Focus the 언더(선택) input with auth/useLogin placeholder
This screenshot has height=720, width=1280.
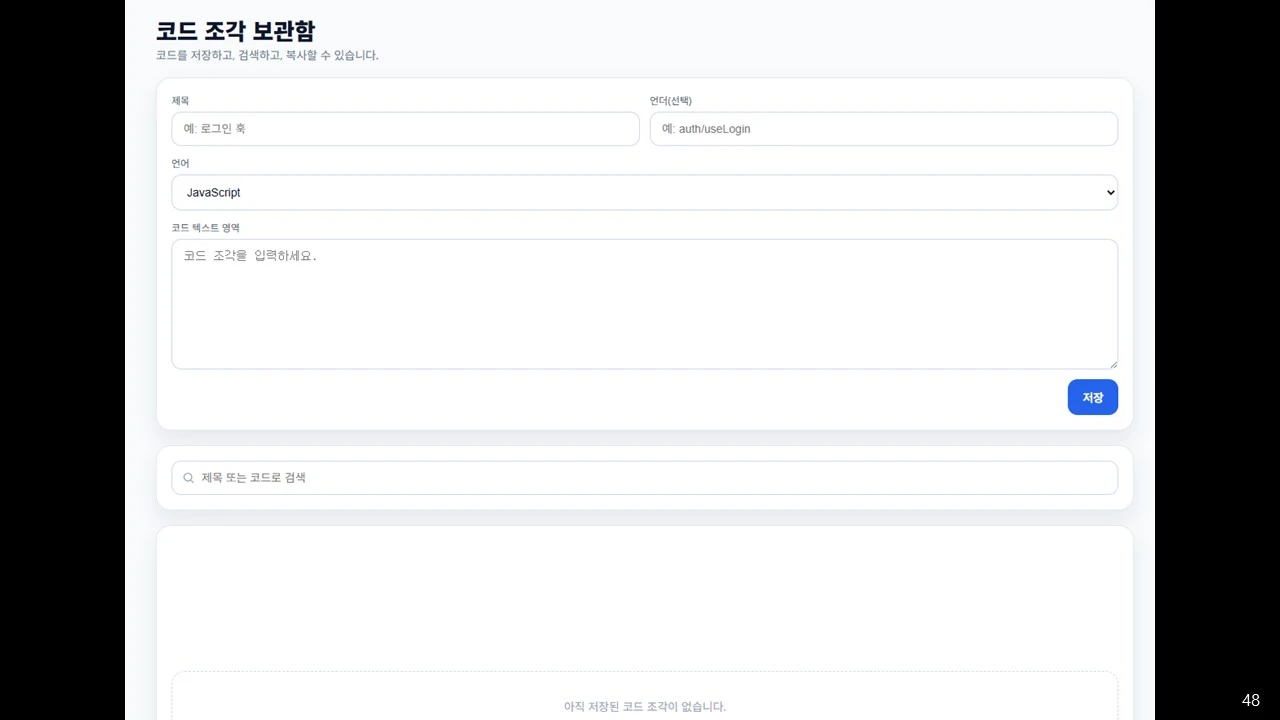point(884,129)
